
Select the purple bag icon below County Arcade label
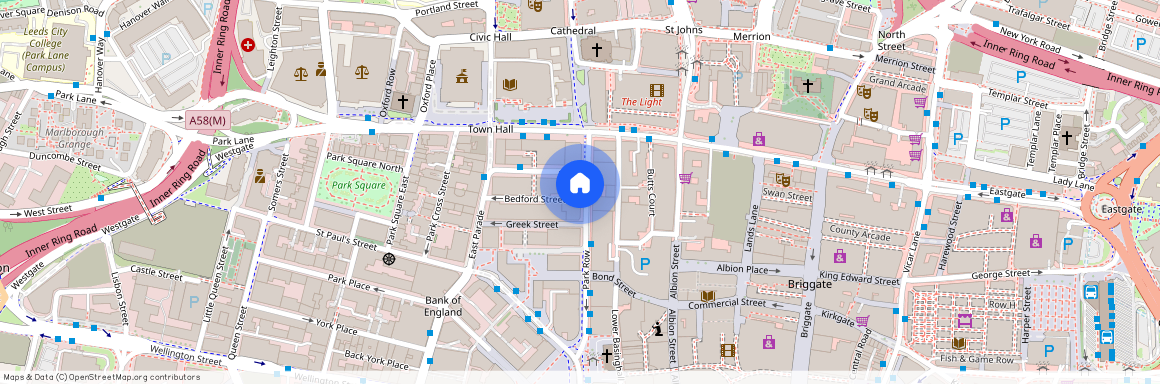[839, 256]
